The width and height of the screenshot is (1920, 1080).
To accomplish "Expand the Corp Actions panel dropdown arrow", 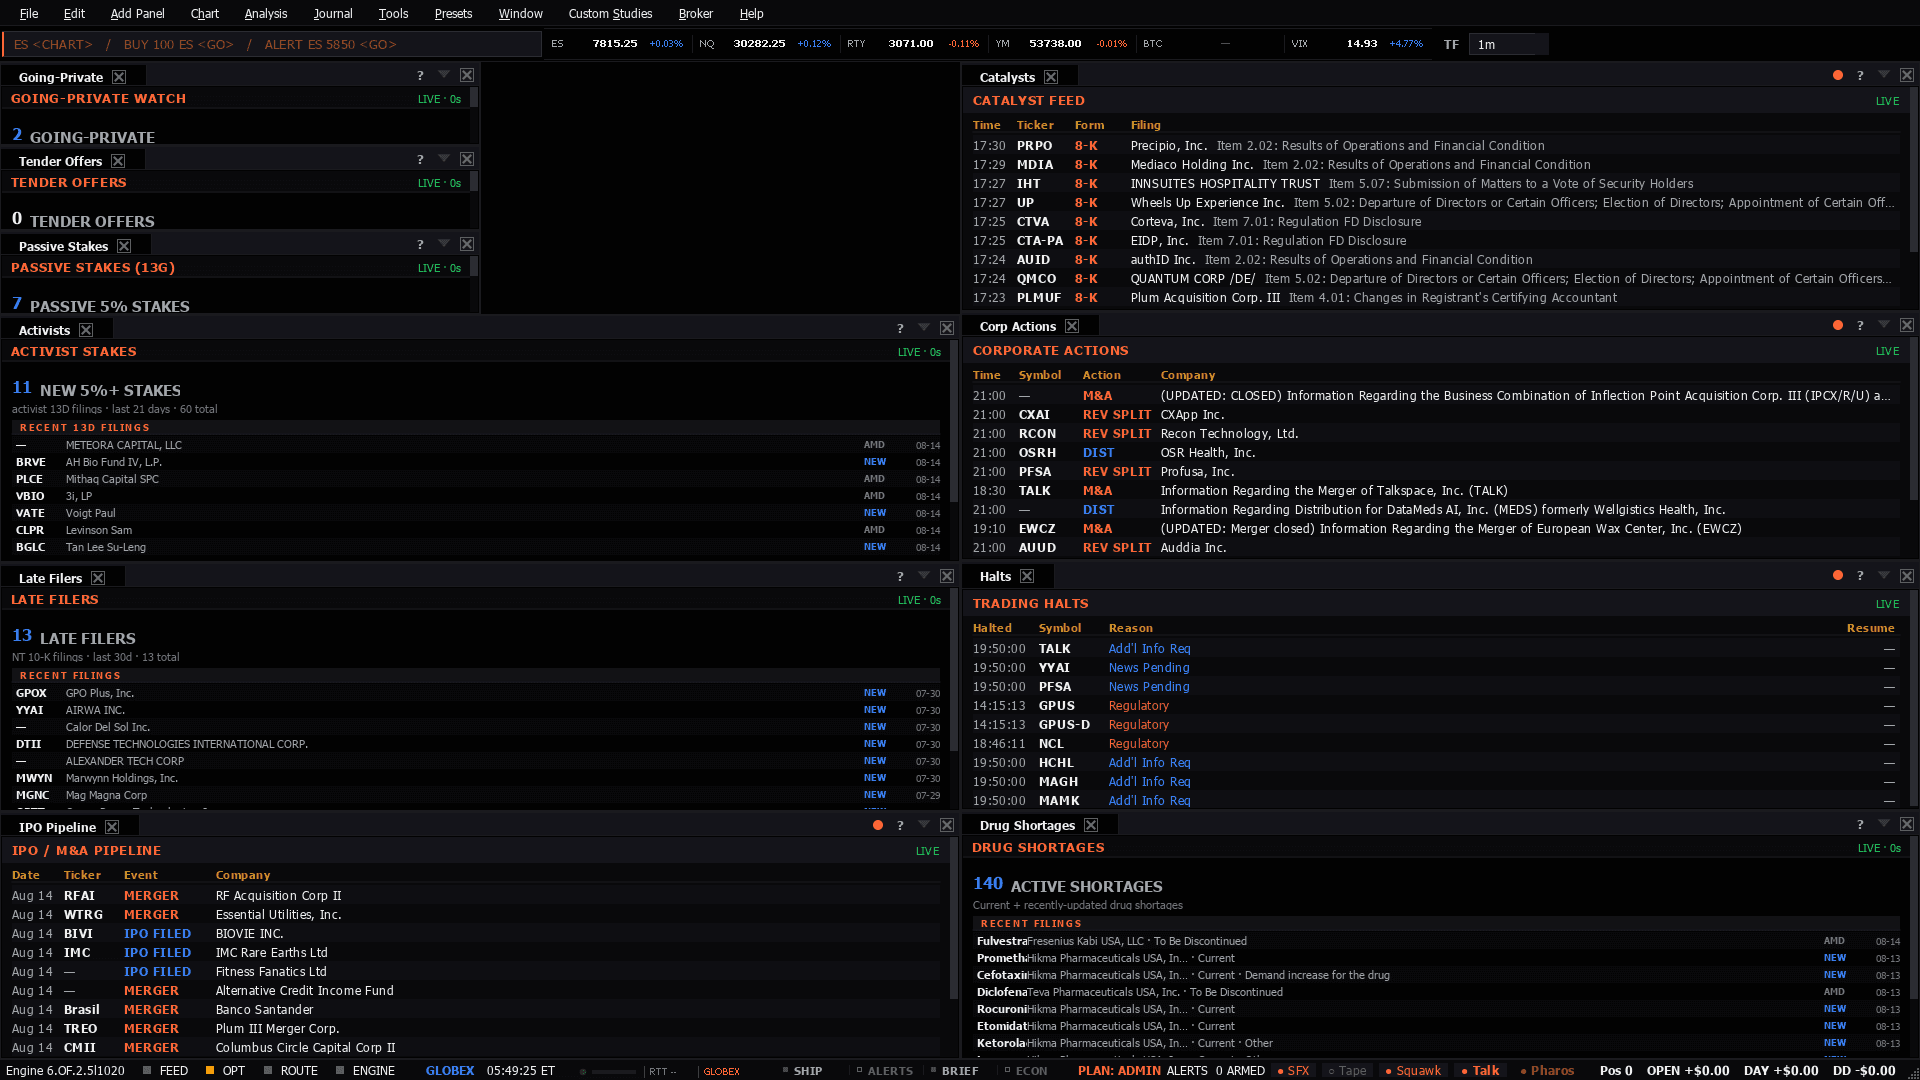I will point(1884,325).
